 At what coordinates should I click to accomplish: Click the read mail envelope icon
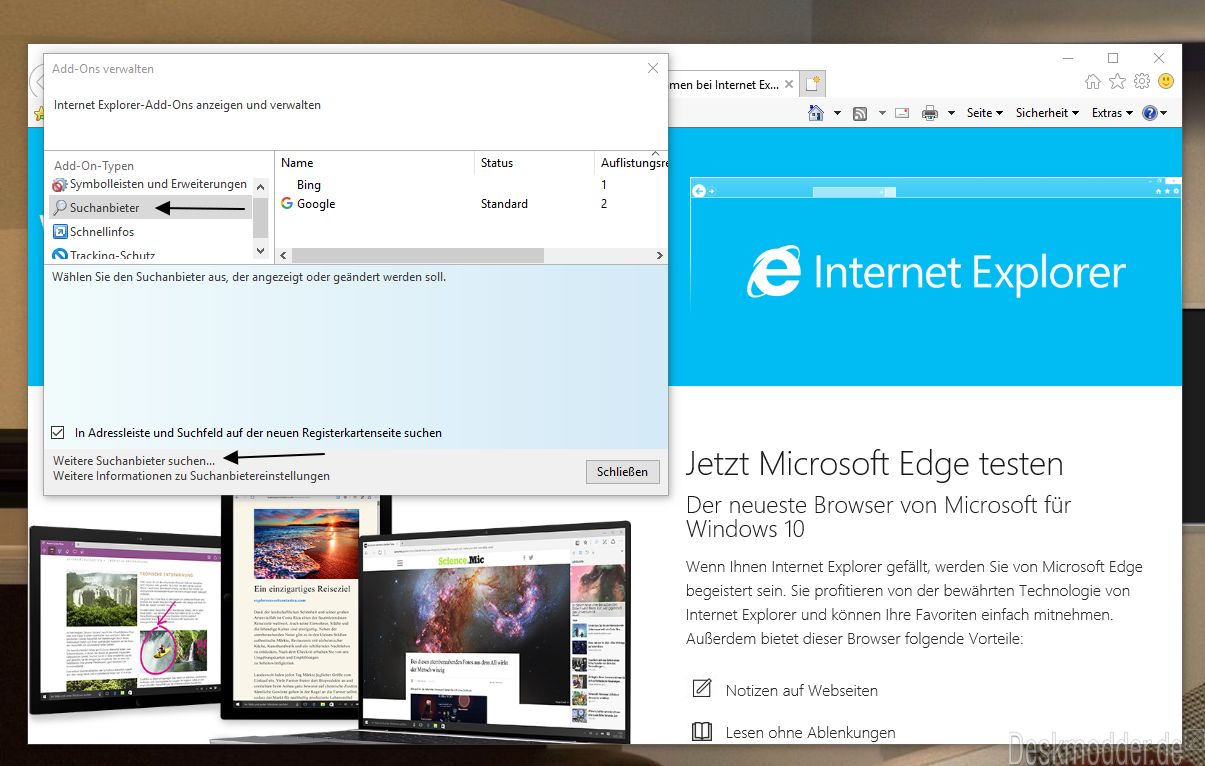(902, 113)
